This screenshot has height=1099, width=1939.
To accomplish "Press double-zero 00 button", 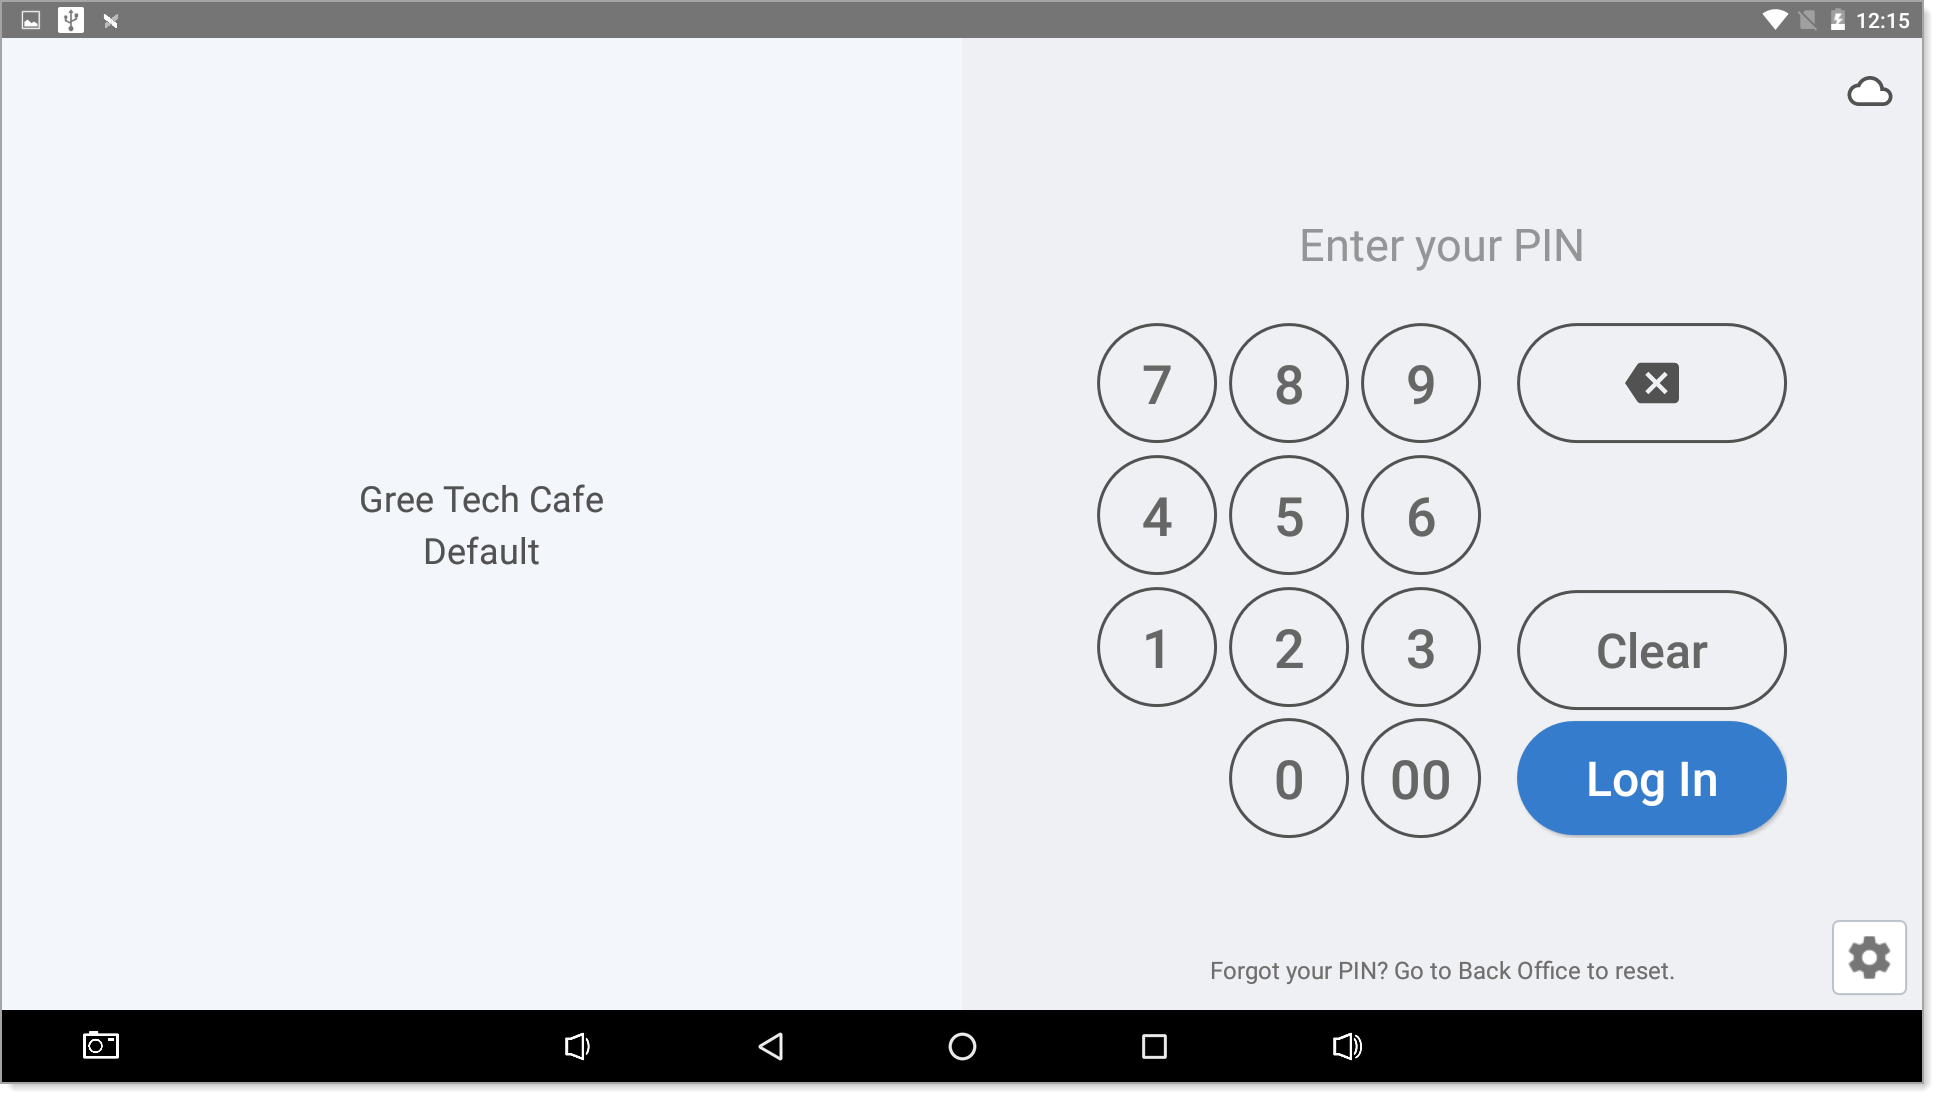I will pos(1420,778).
